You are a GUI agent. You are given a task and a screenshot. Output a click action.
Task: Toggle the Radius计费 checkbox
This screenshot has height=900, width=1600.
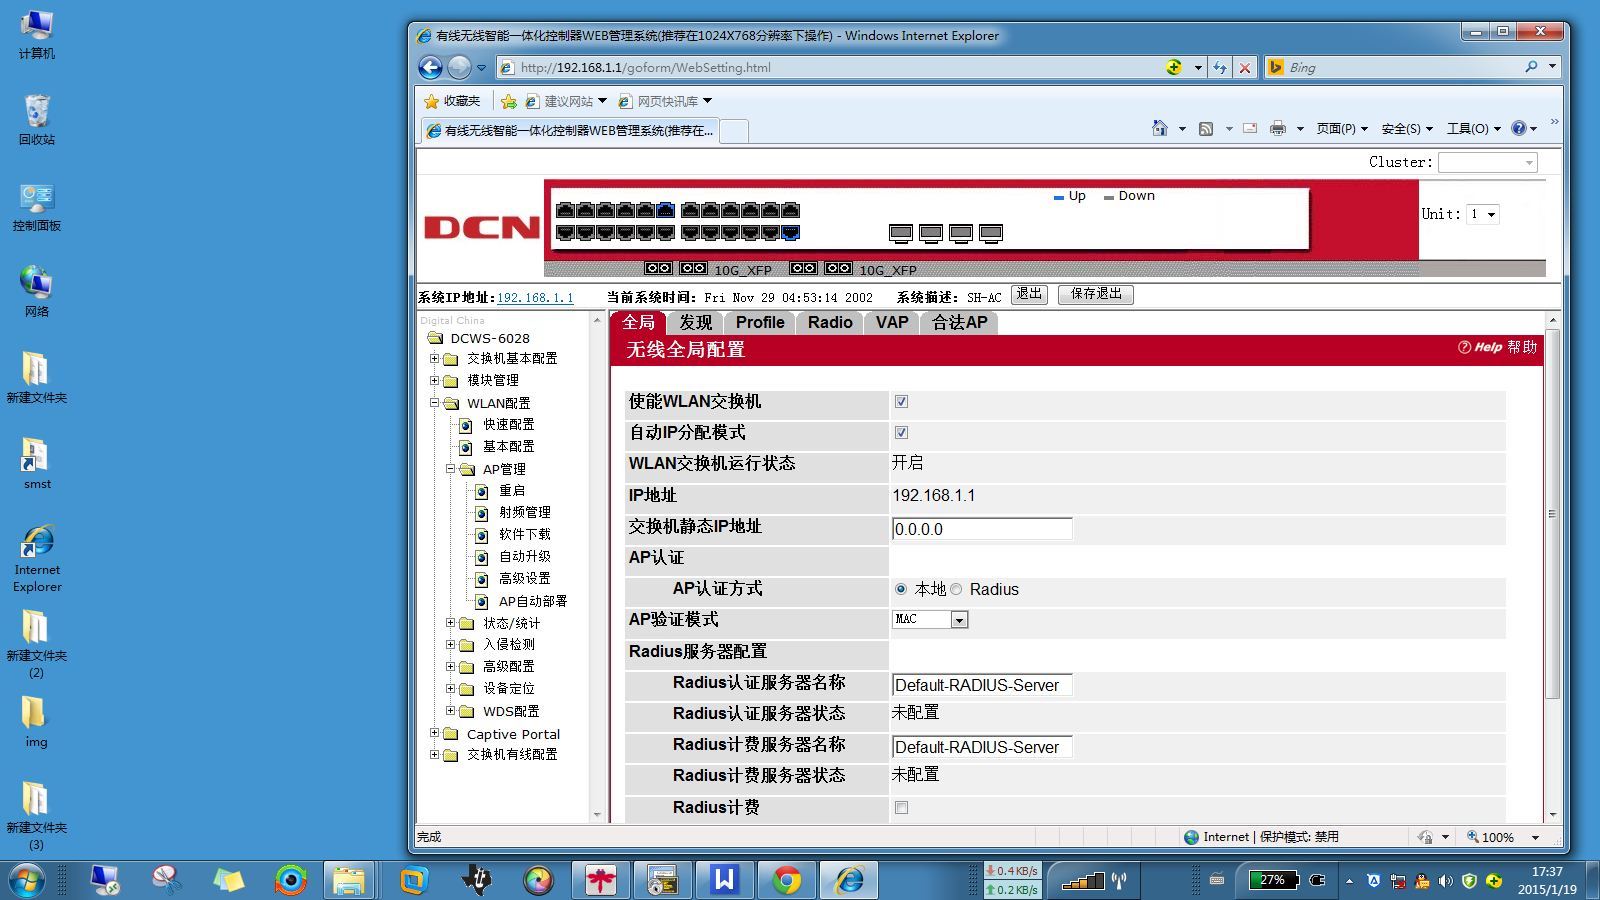[901, 807]
